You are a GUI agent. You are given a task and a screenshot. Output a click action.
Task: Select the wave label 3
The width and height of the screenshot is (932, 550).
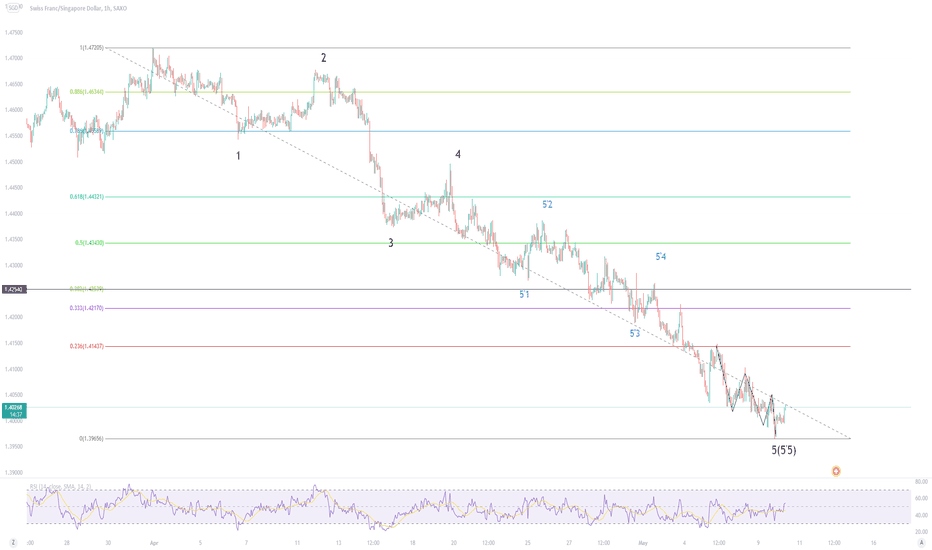coord(391,243)
